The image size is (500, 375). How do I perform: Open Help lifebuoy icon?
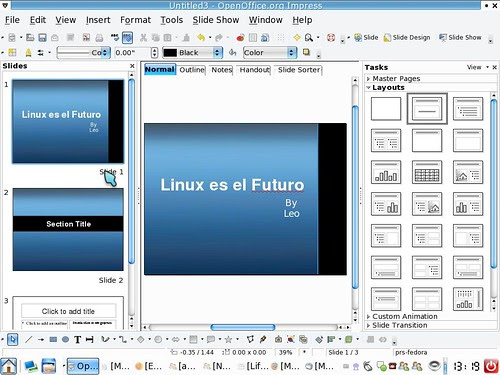[x=331, y=38]
